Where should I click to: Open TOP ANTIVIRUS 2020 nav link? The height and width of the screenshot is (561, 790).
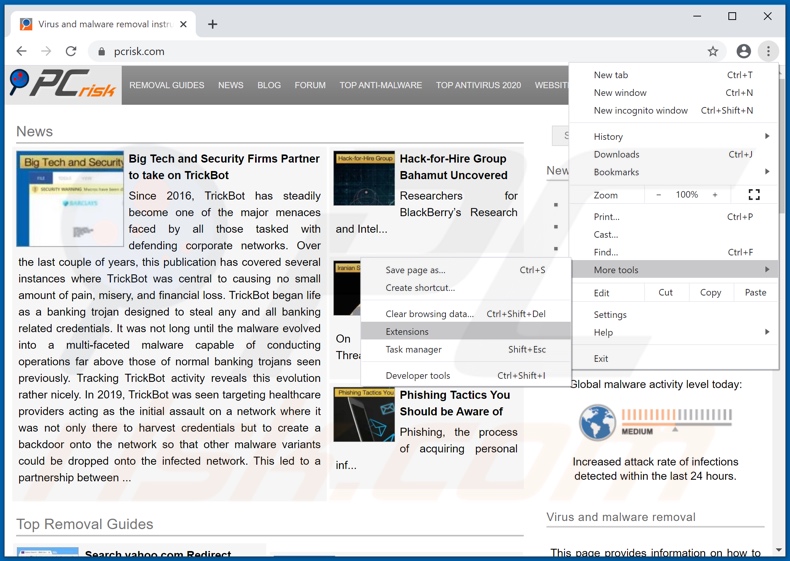tap(478, 85)
